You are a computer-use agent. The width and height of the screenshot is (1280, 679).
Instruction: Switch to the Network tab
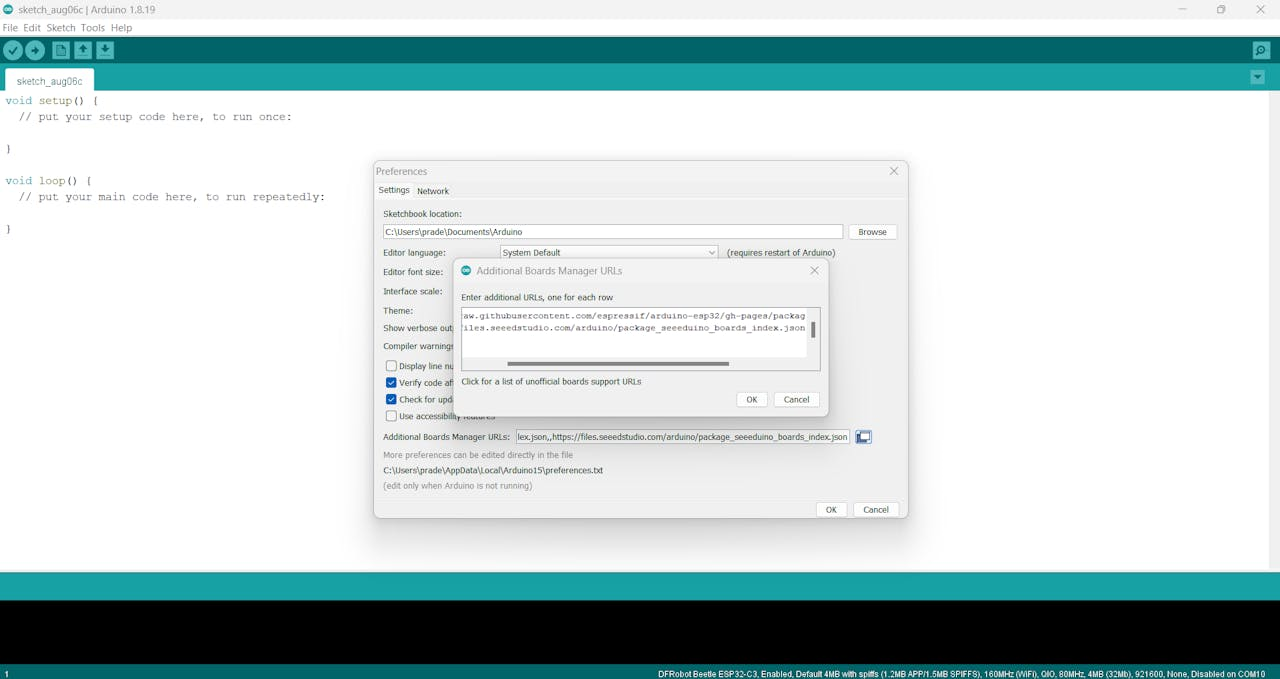point(433,191)
